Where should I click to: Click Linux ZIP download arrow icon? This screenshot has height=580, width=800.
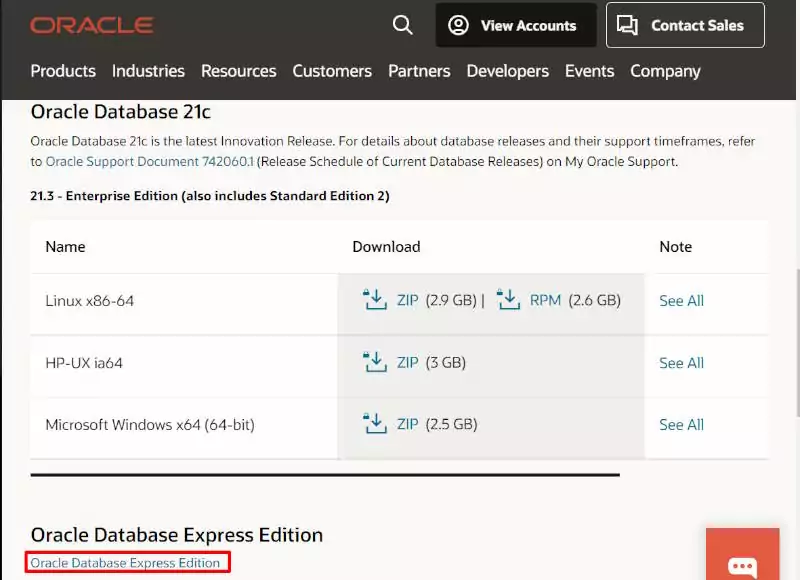point(375,300)
